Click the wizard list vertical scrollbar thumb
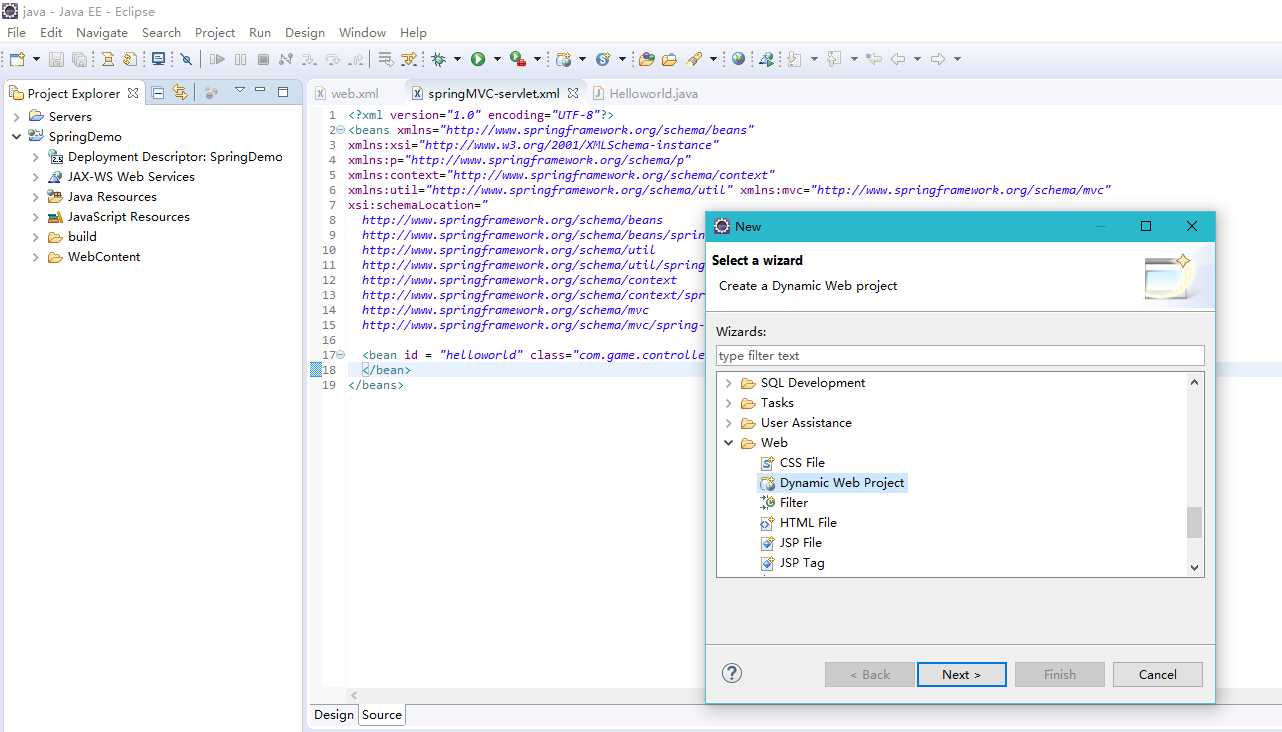The height and width of the screenshot is (732, 1282). click(1194, 522)
